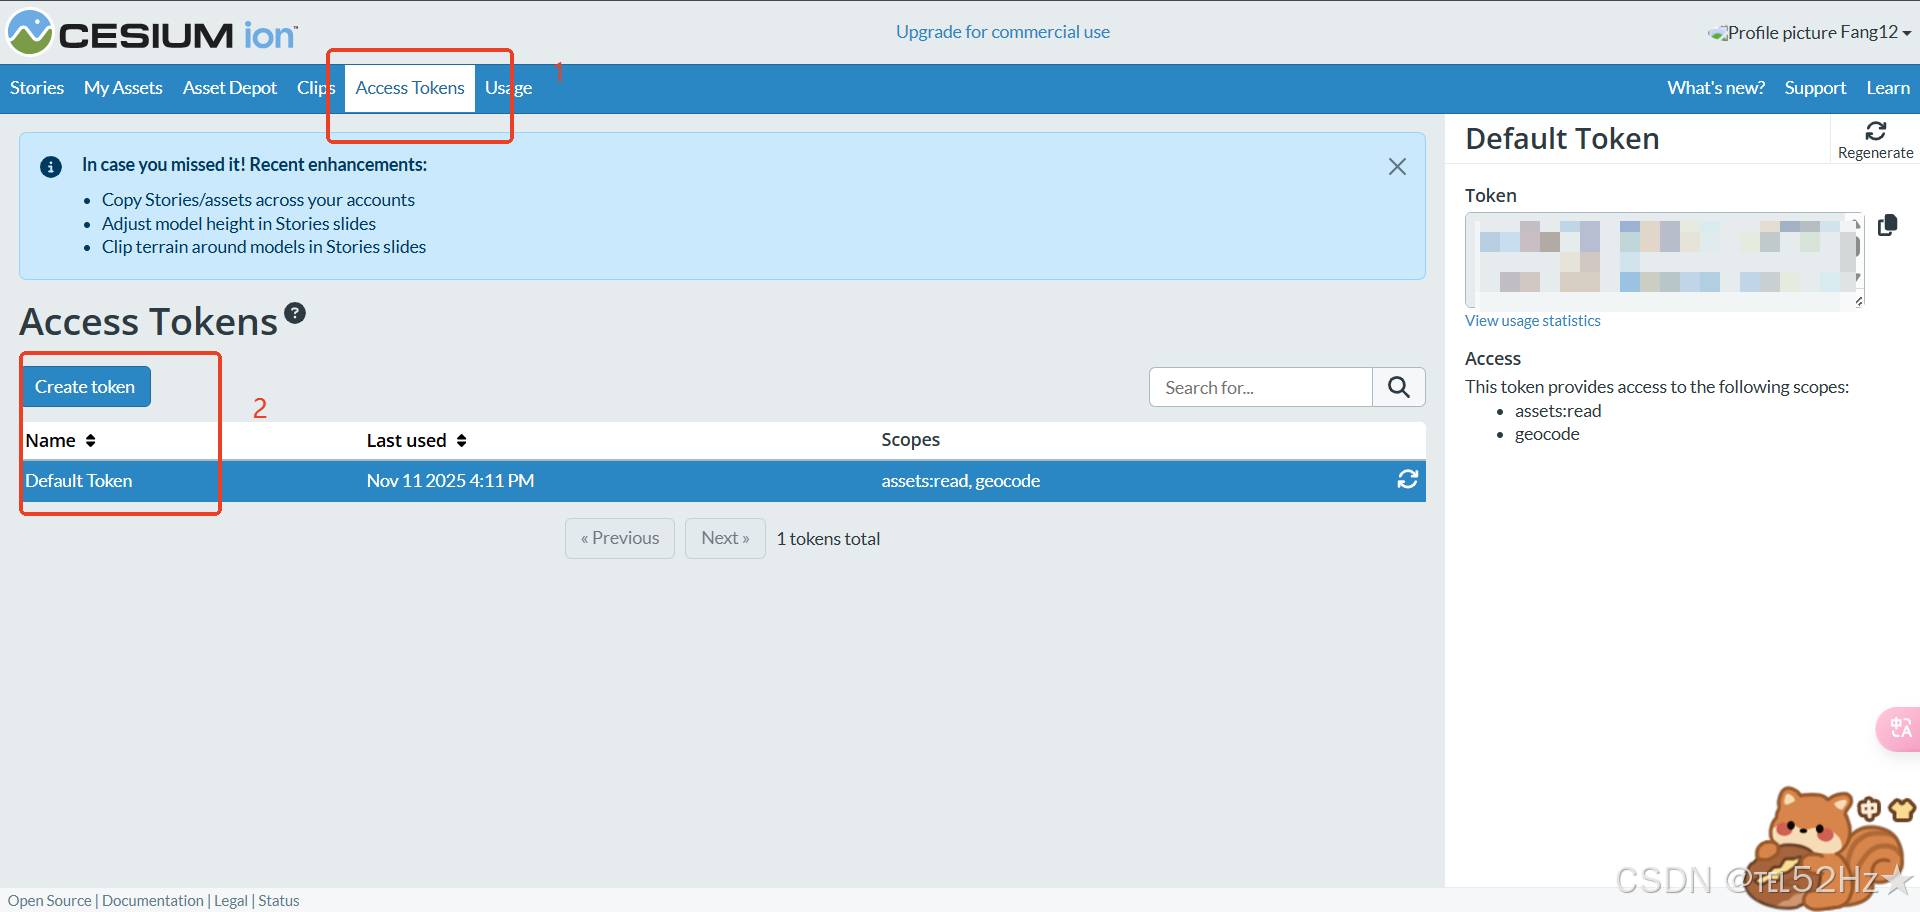Viewport: 1920px width, 912px height.
Task: Click the Cesium ion logo
Action: point(150,32)
